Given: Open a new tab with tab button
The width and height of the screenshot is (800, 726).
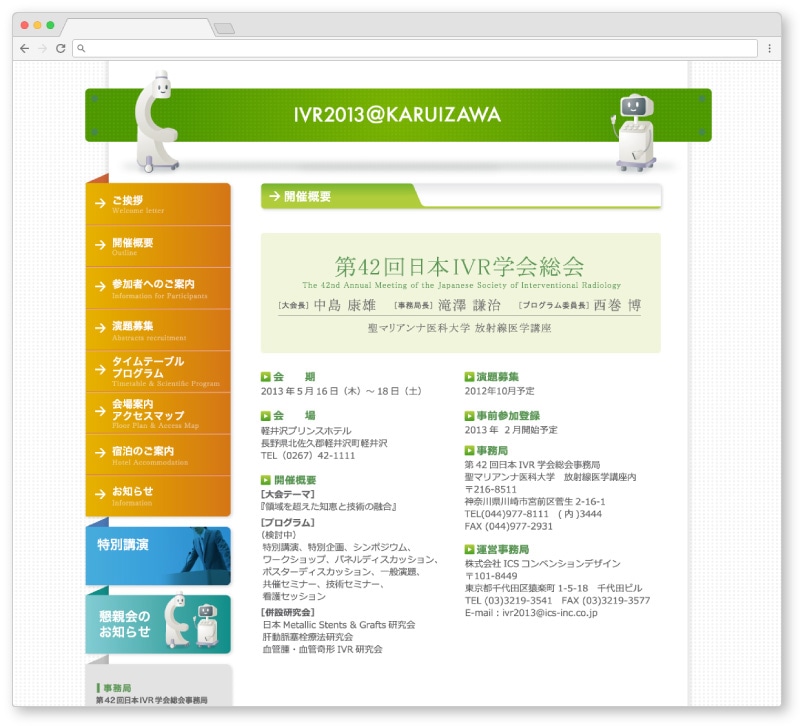Looking at the screenshot, I should coord(224,28).
